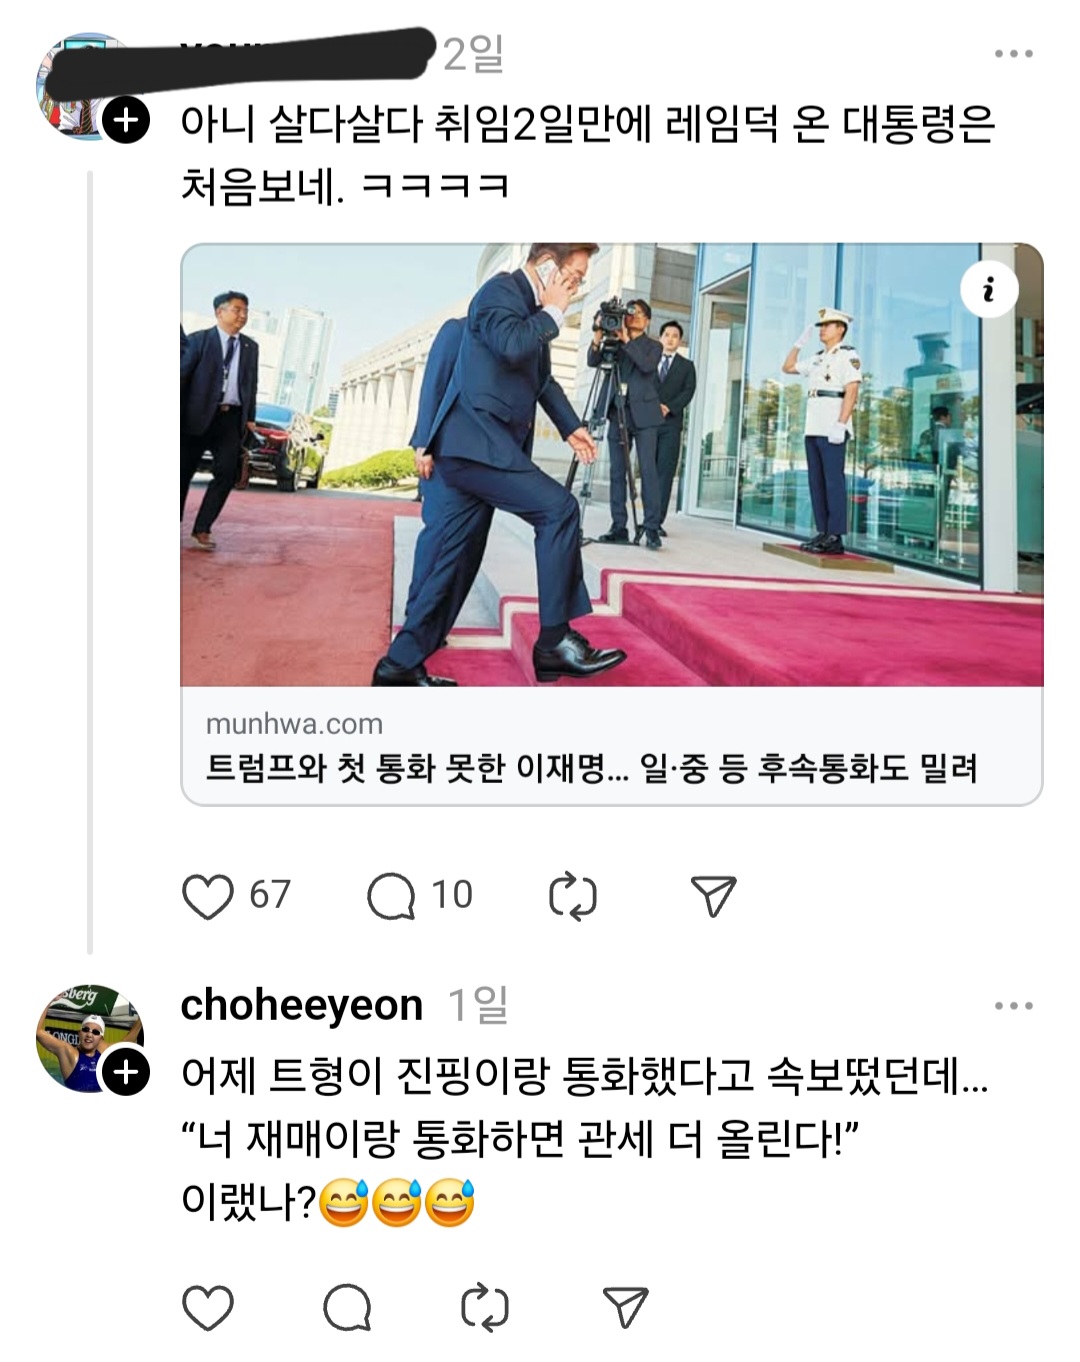Open the first post text about 레임덕

coord(587,154)
